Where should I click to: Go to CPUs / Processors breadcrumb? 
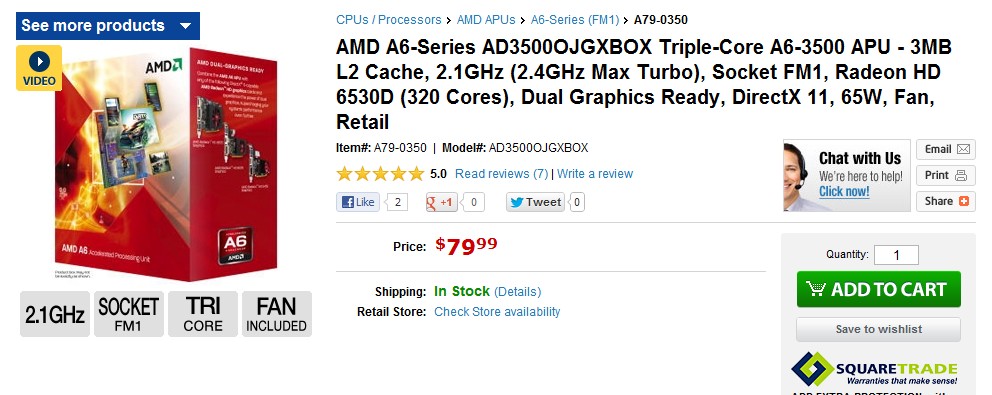388,20
